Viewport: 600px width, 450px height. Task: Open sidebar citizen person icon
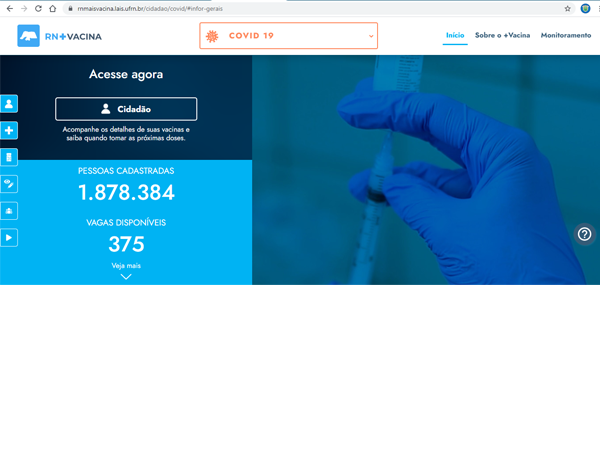[9, 104]
